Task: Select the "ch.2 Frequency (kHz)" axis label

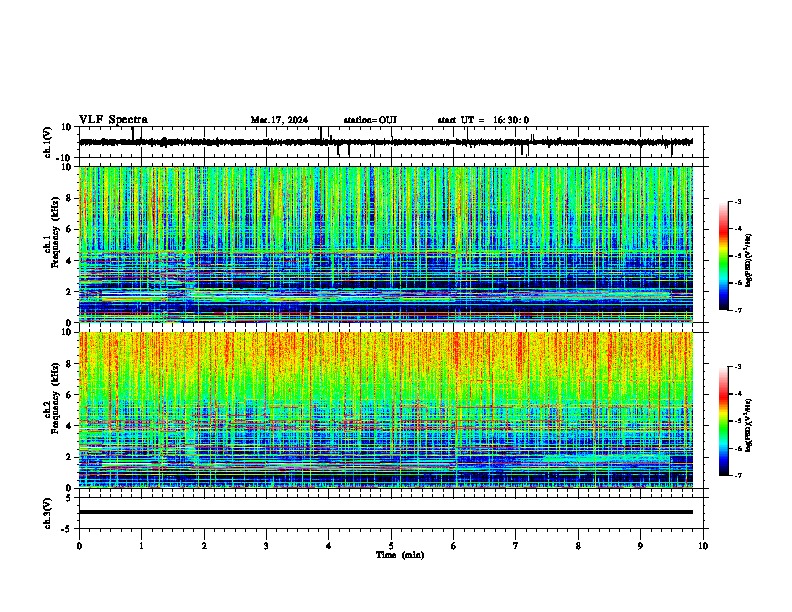Action: tap(53, 398)
